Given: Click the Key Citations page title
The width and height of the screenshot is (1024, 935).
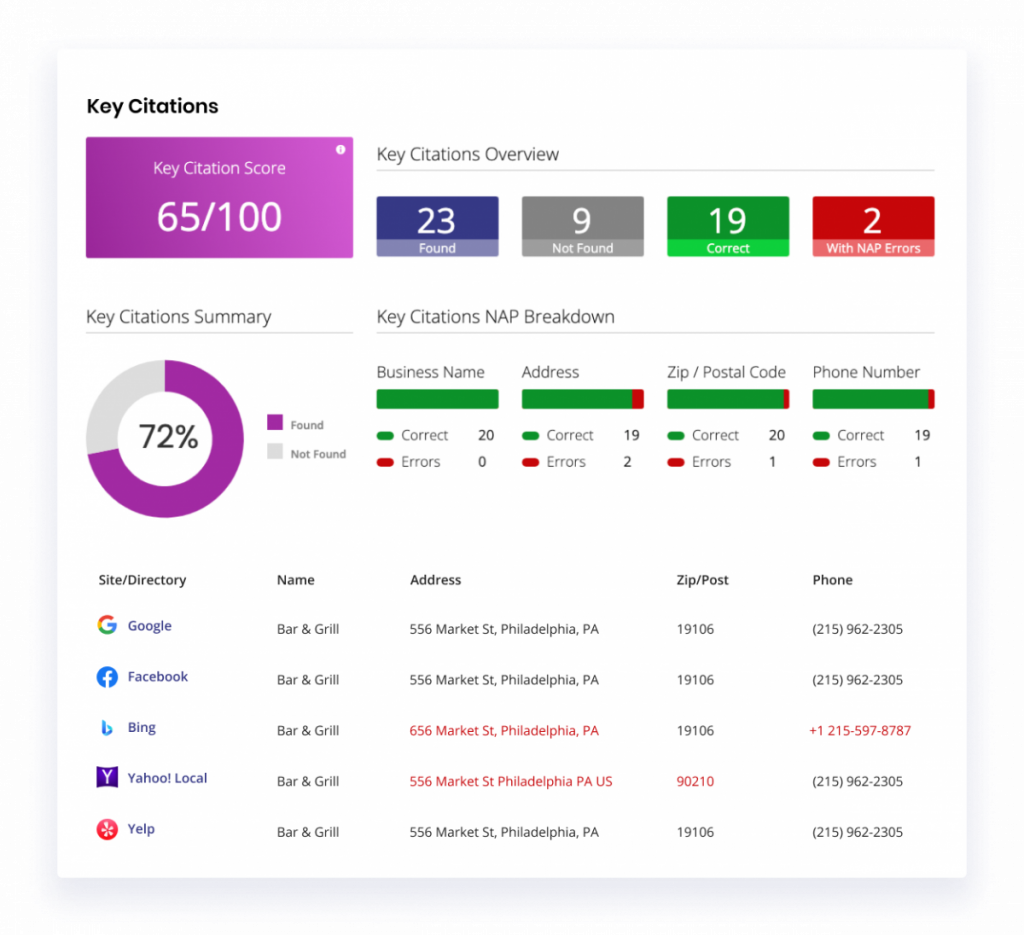Looking at the screenshot, I should pos(153,106).
